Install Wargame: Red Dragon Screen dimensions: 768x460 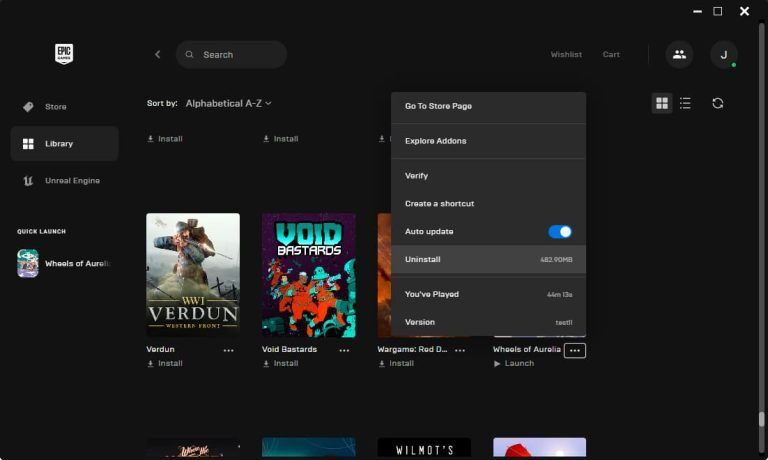pos(396,363)
